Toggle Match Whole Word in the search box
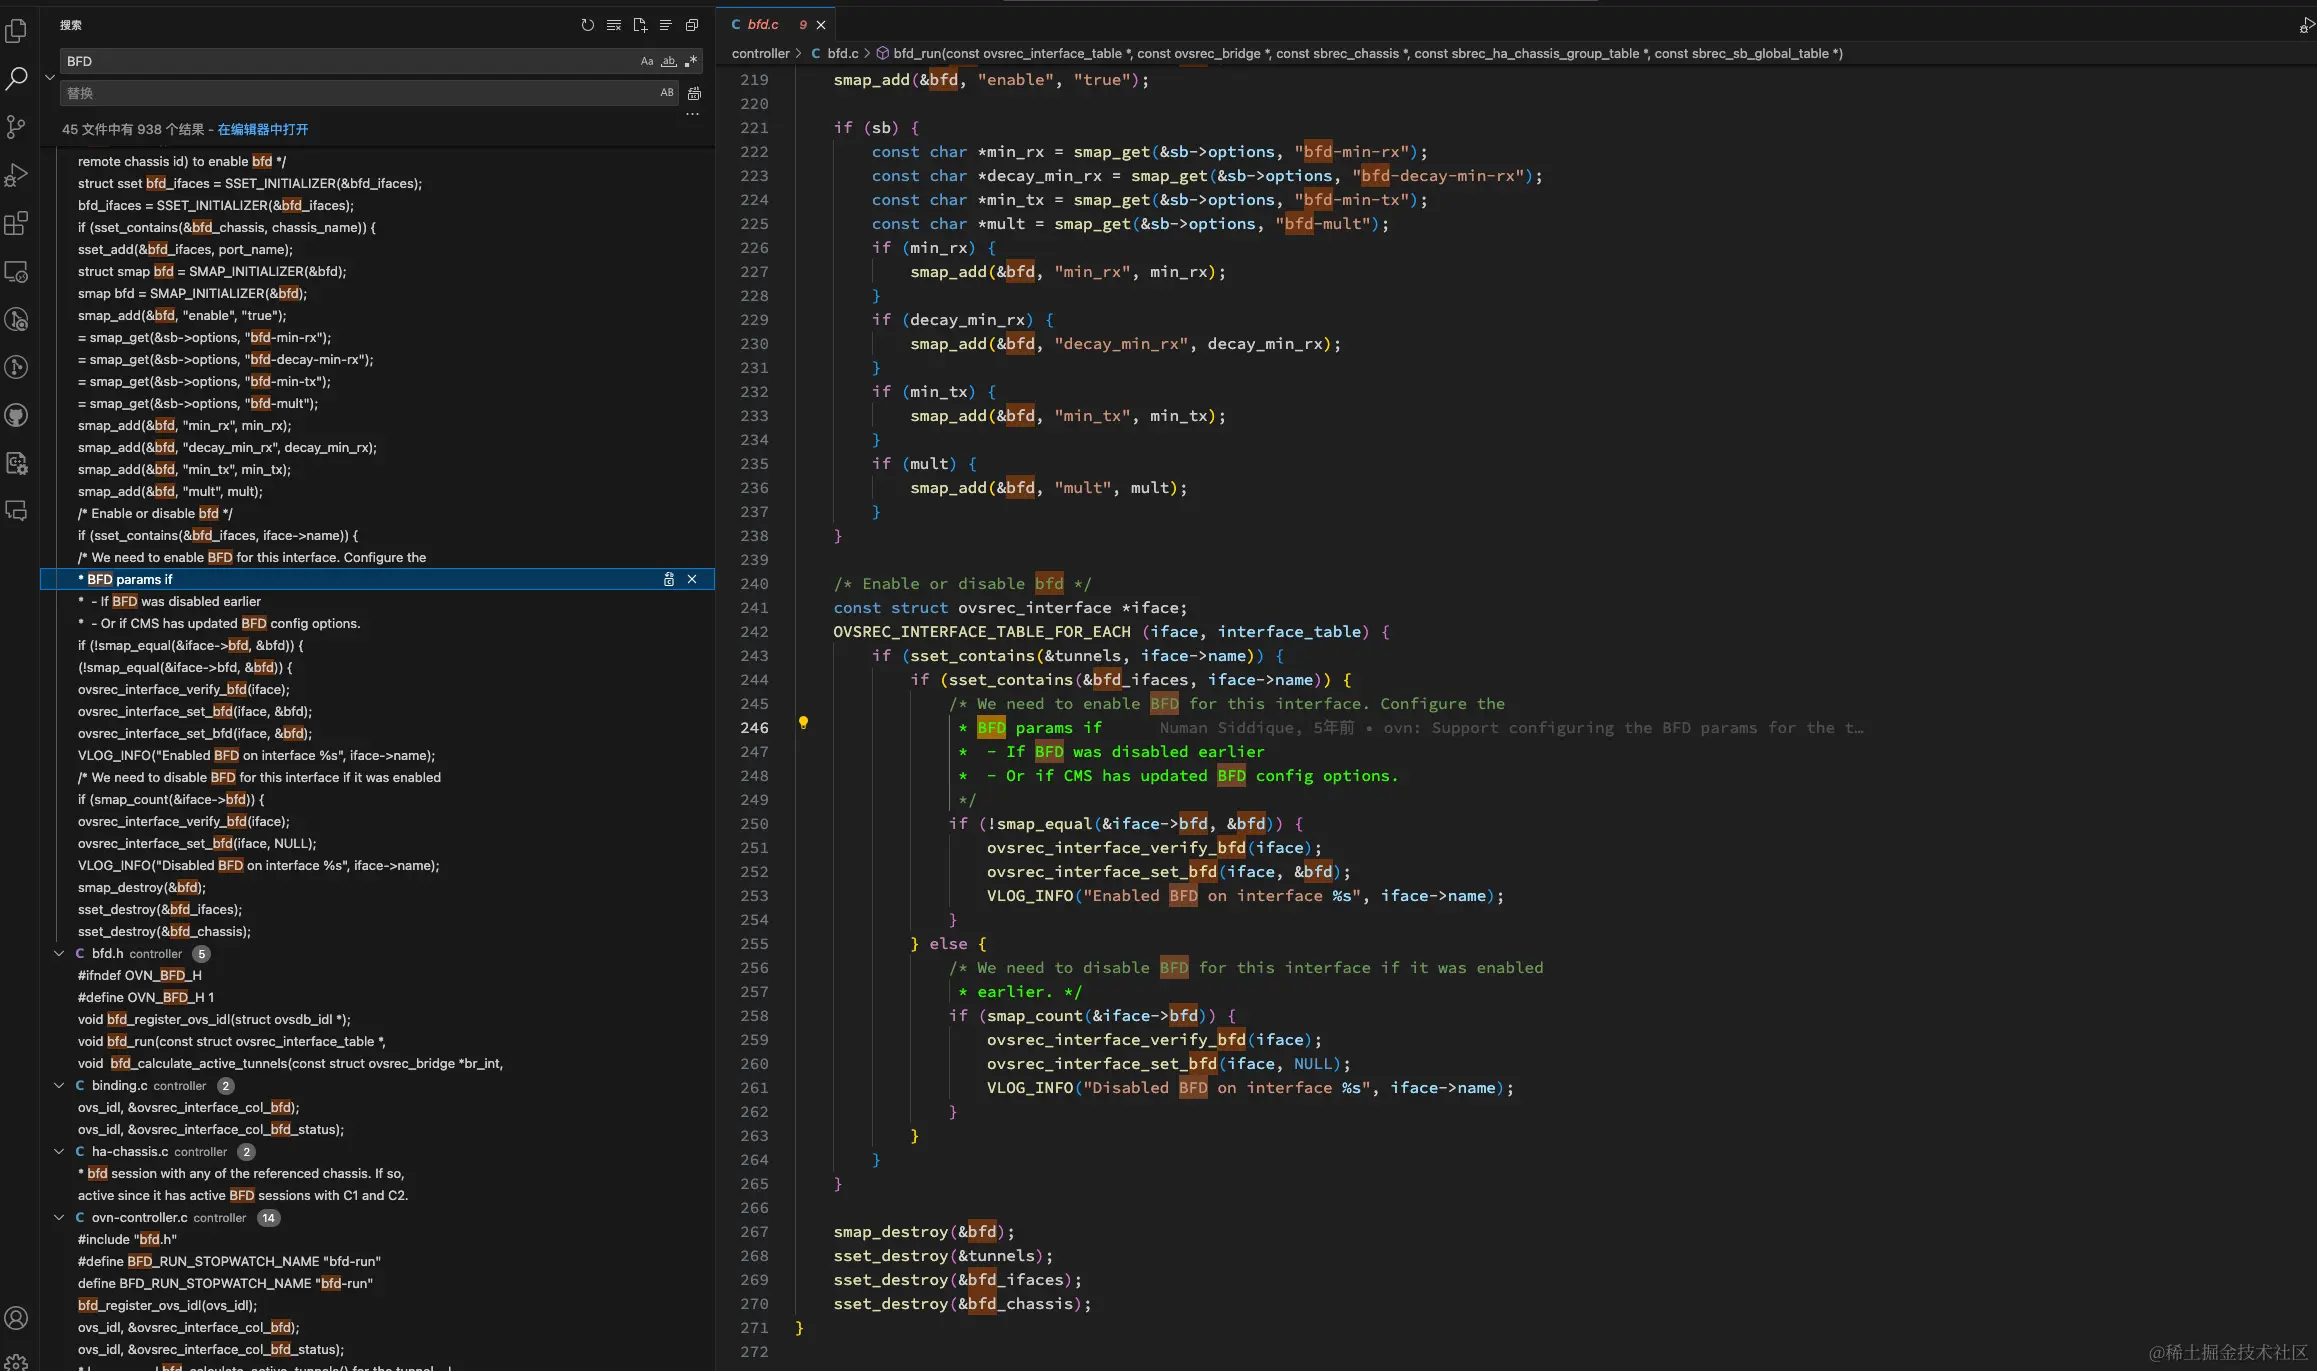This screenshot has height=1371, width=2317. coord(669,61)
